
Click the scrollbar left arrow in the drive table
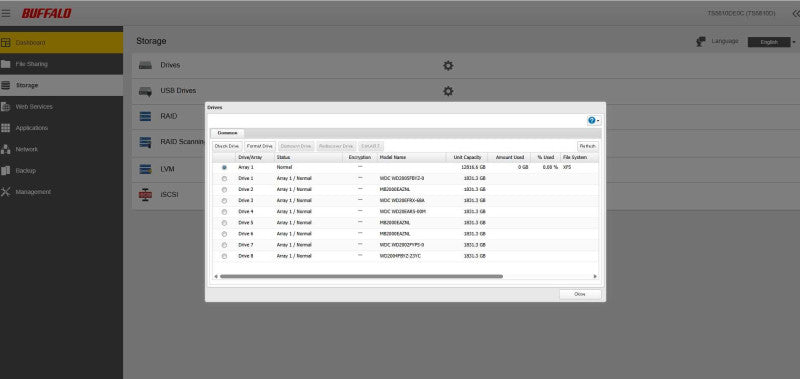tap(215, 276)
